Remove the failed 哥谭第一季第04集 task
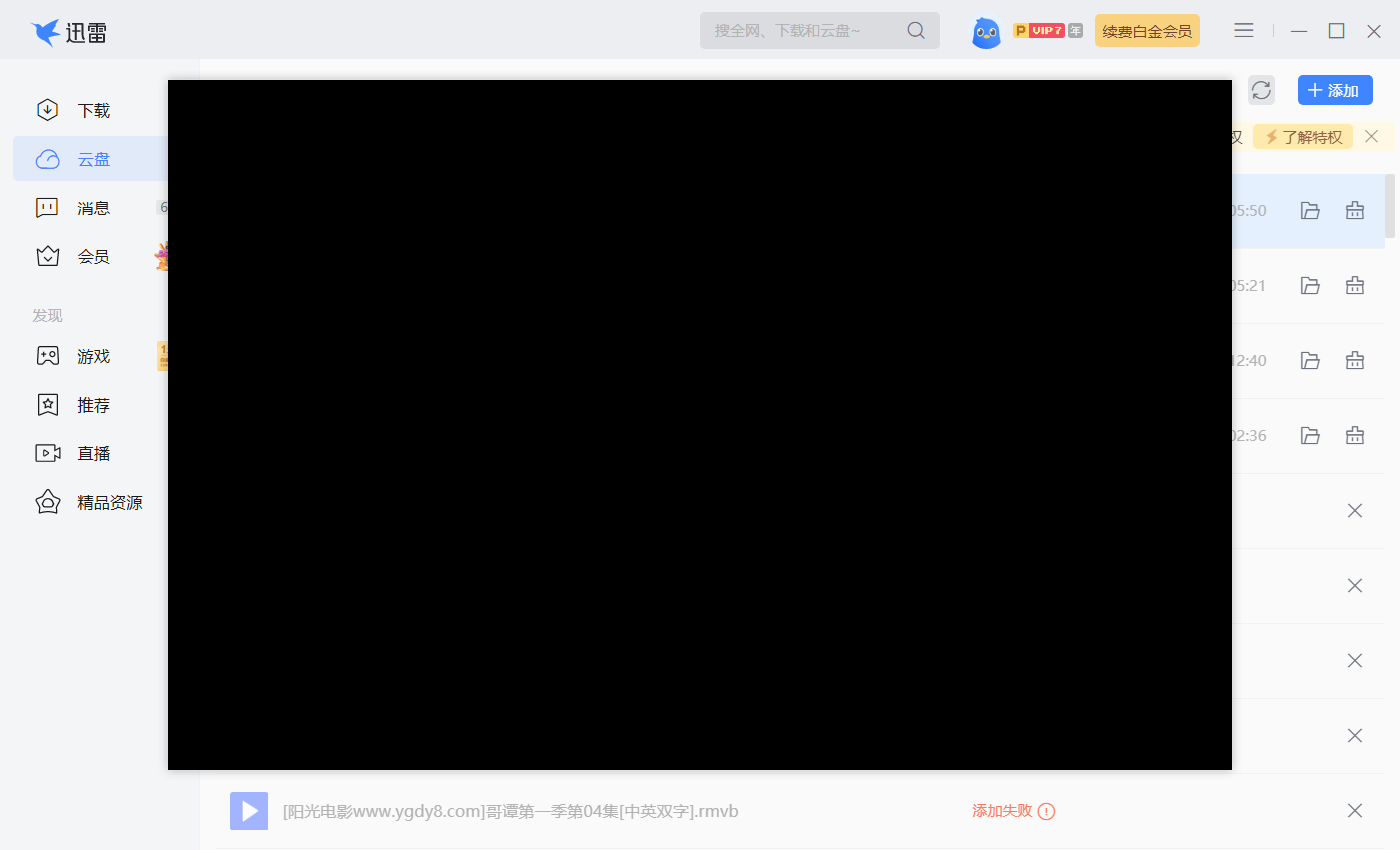The image size is (1400, 850). click(1354, 810)
